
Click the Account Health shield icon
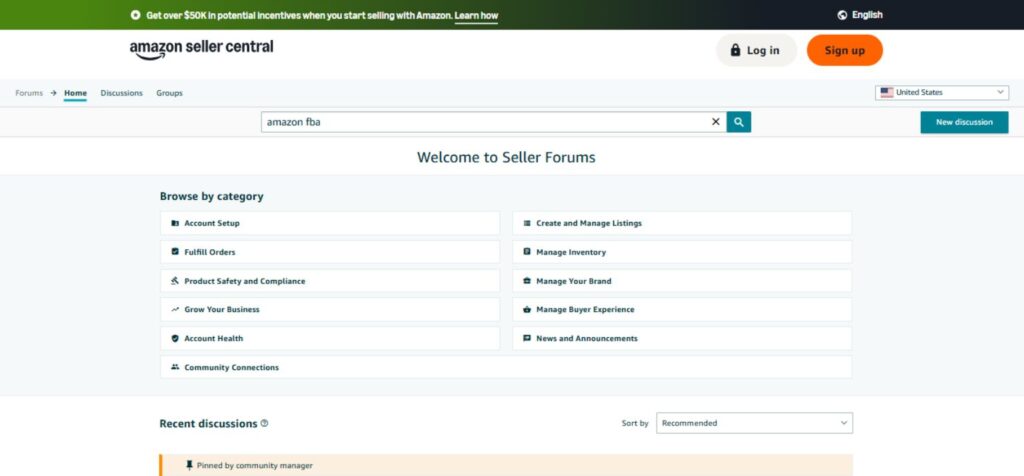click(175, 338)
